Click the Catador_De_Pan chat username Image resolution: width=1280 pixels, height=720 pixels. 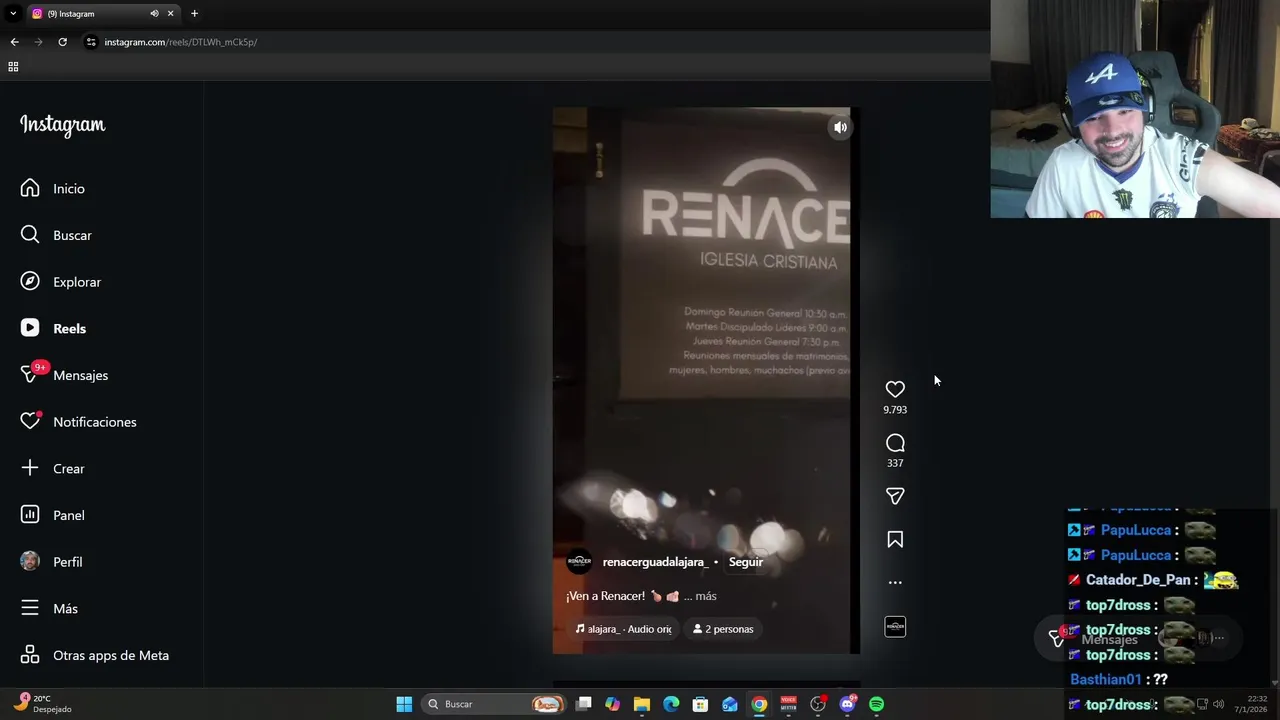click(1138, 580)
